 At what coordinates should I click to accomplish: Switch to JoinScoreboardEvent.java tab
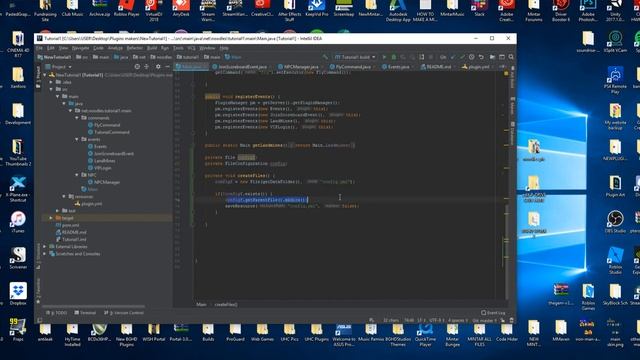point(240,67)
